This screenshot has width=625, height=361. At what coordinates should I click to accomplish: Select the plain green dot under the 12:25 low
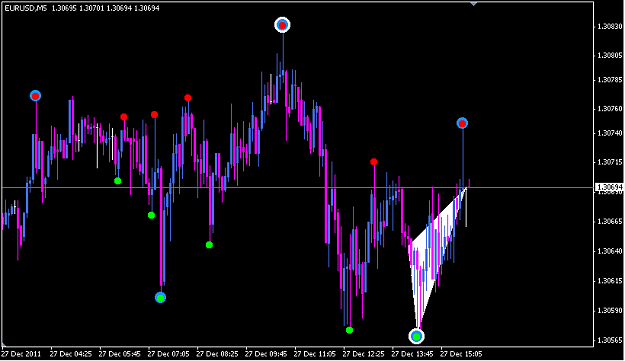click(350, 330)
